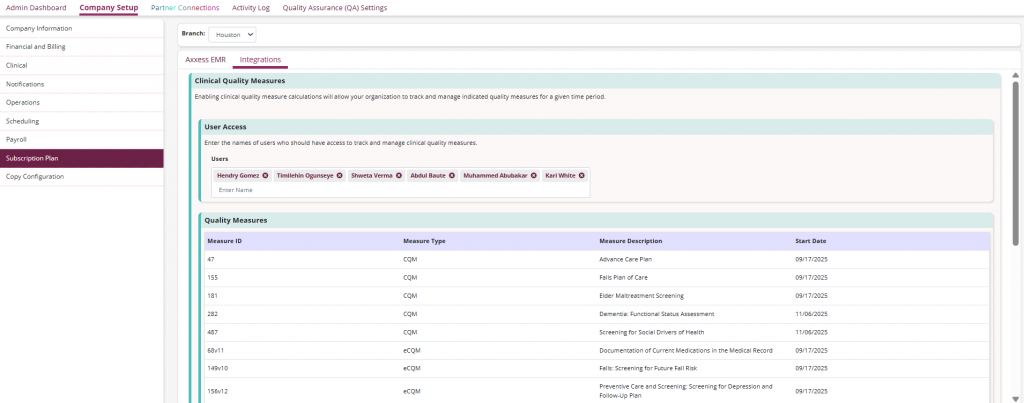
Task: Switch to the Axxess EMR tab
Action: tap(205, 60)
